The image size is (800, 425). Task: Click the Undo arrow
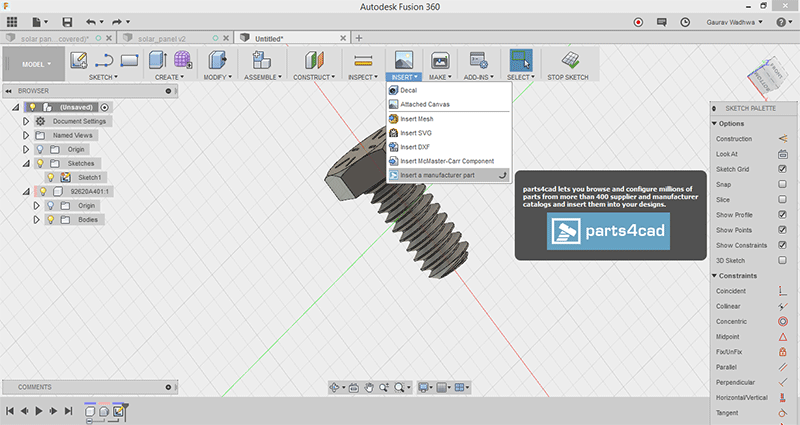[x=91, y=22]
